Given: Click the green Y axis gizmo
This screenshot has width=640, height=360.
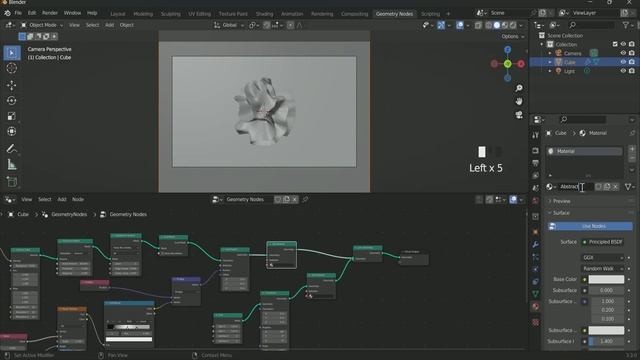Looking at the screenshot, I should (507, 64).
